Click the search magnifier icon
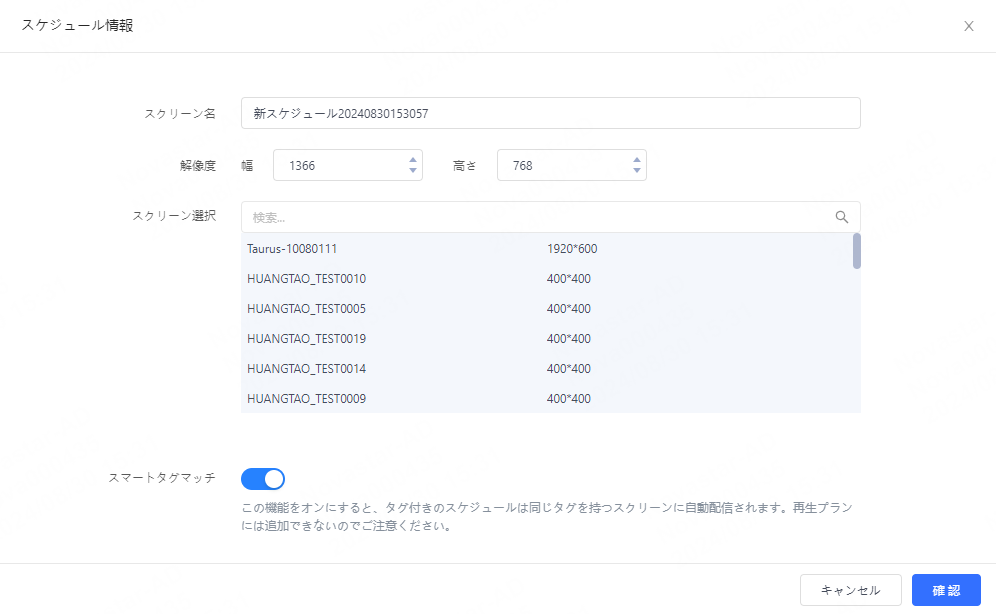 pos(841,217)
